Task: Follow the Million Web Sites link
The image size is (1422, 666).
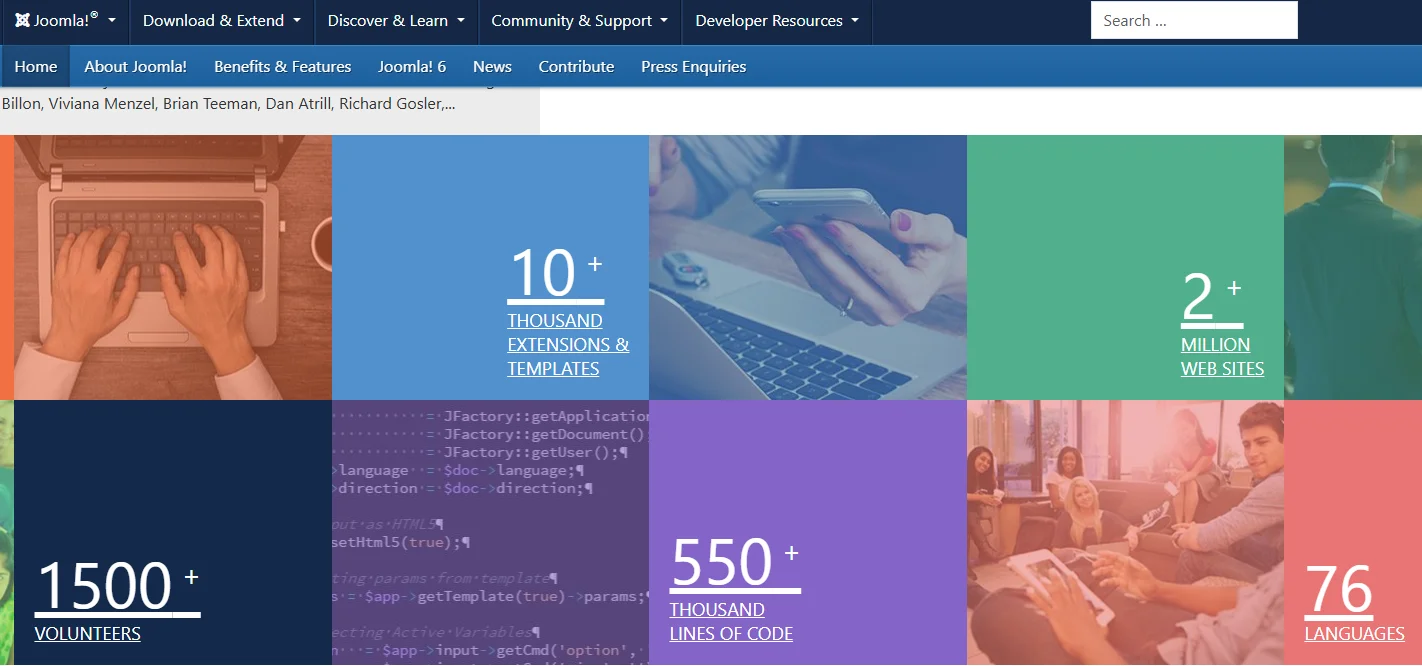Action: point(1223,356)
